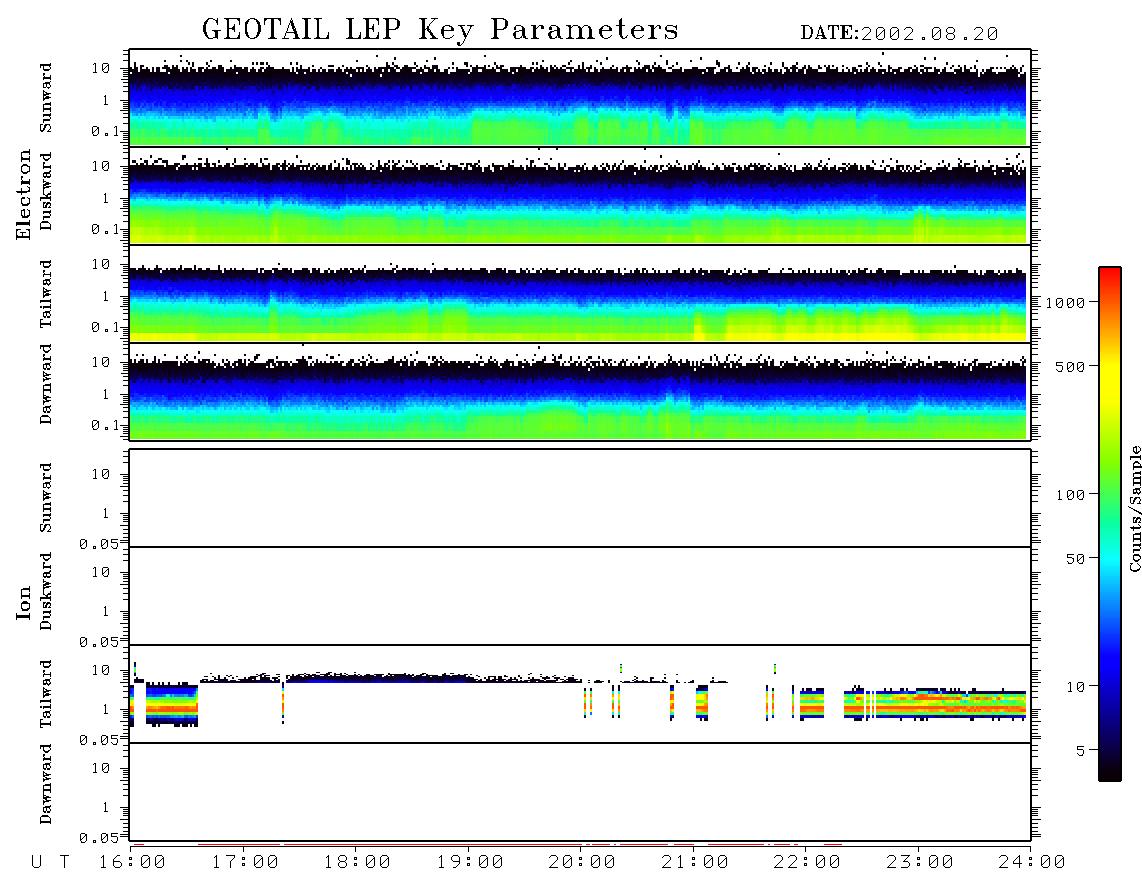Select the Ion 'Sunward' axis label

[46, 498]
